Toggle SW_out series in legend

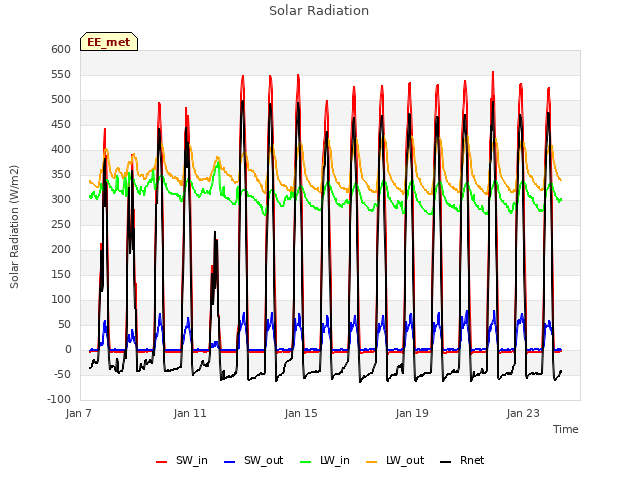[253, 460]
